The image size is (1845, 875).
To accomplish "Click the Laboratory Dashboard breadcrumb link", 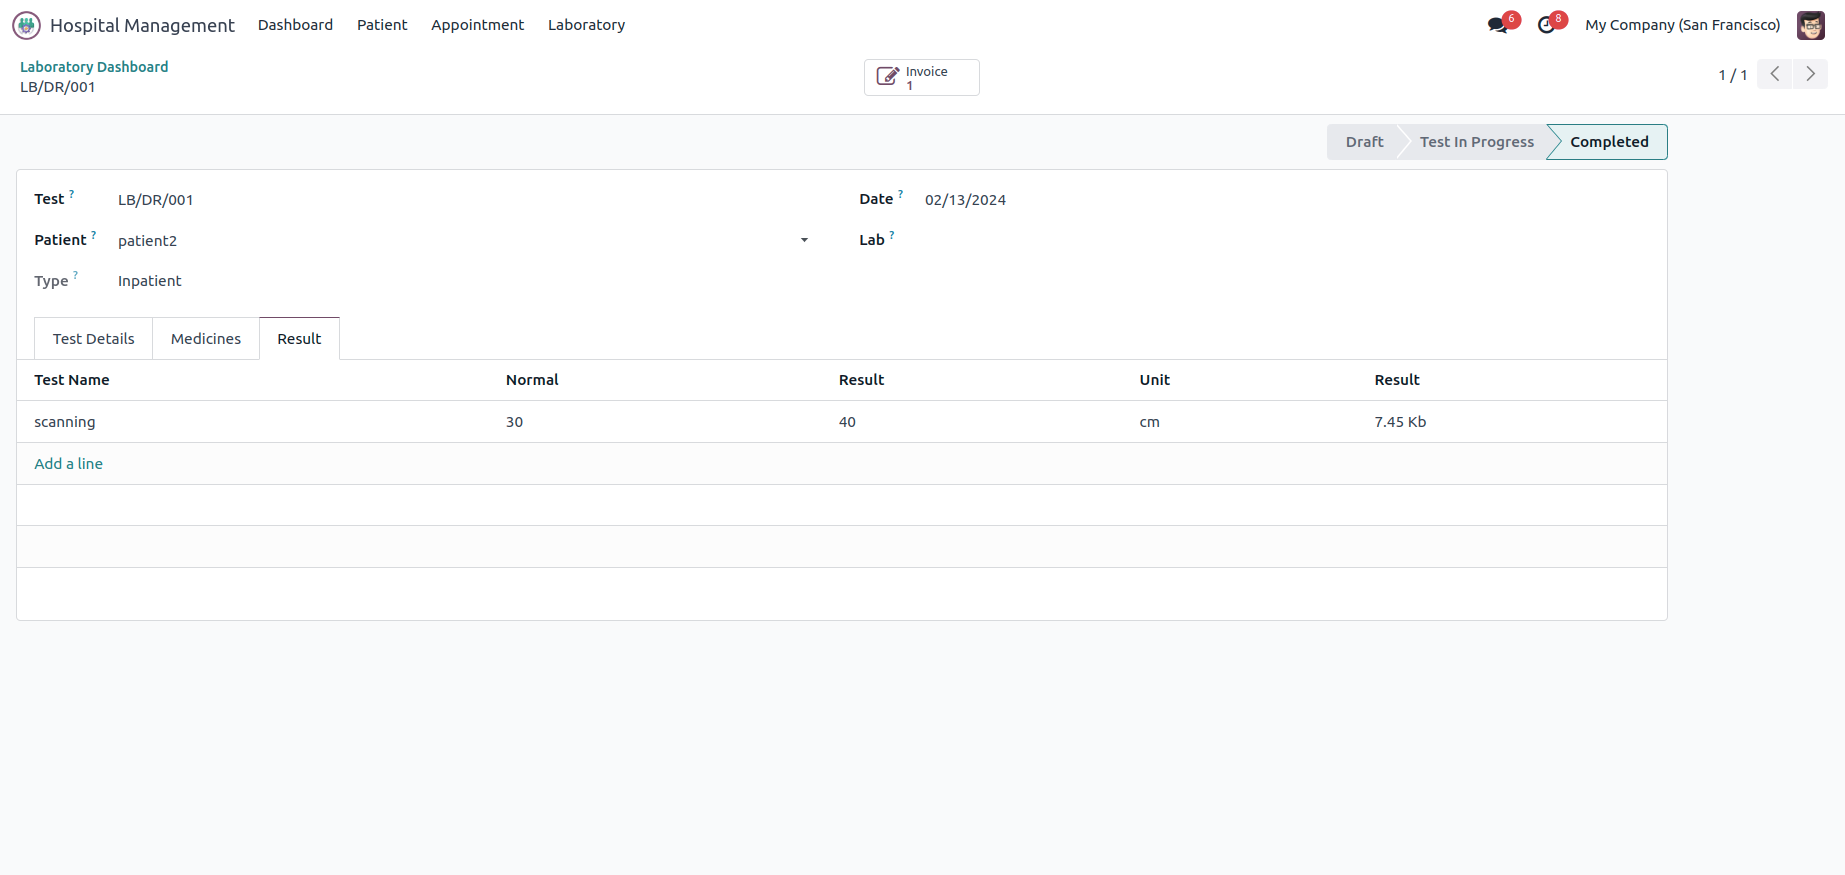I will (94, 67).
